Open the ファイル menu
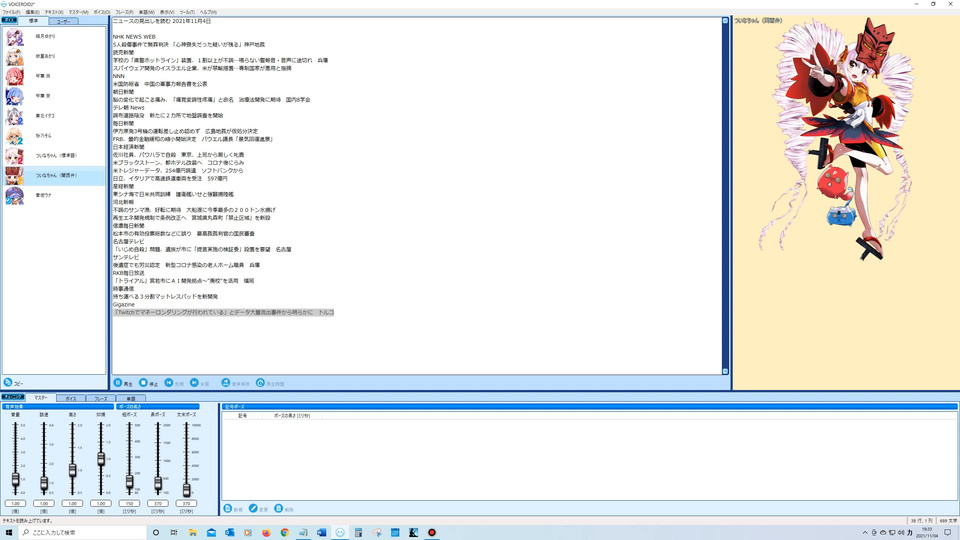Image resolution: width=960 pixels, height=540 pixels. [x=11, y=12]
